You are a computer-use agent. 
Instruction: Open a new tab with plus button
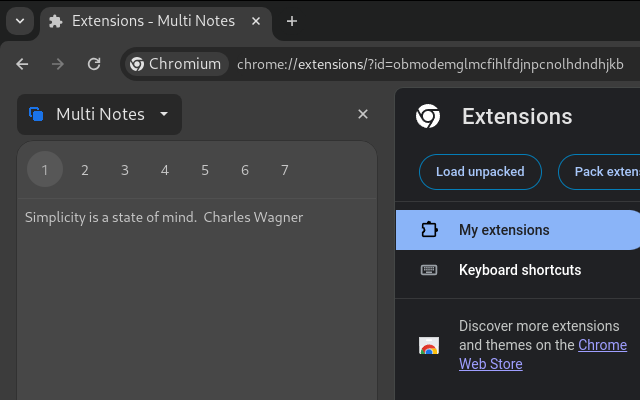(x=292, y=21)
